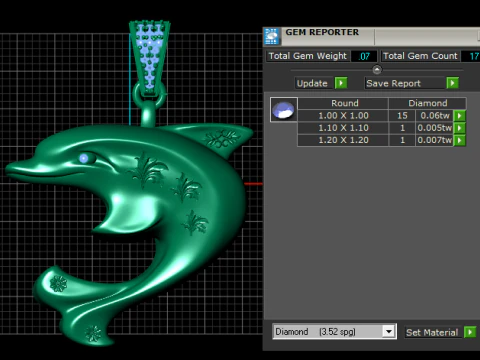
Task: Click the green arrow next to Save Report
Action: (452, 83)
